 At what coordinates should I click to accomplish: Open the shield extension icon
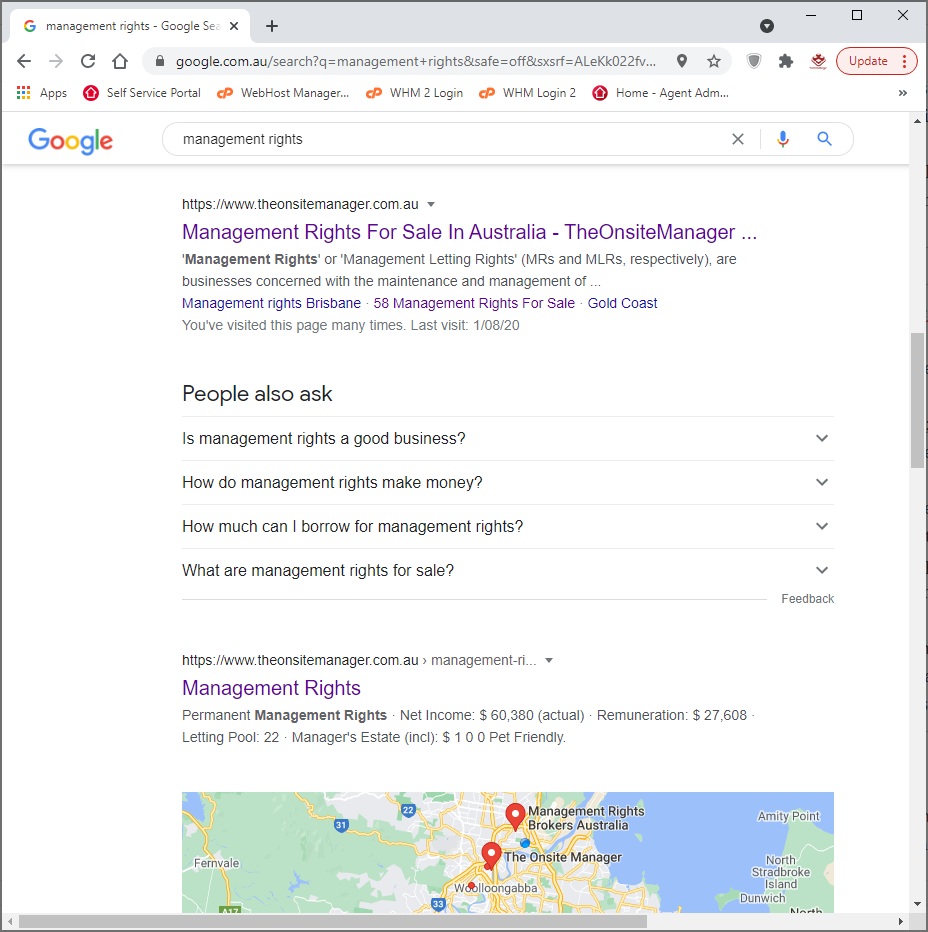tap(754, 61)
